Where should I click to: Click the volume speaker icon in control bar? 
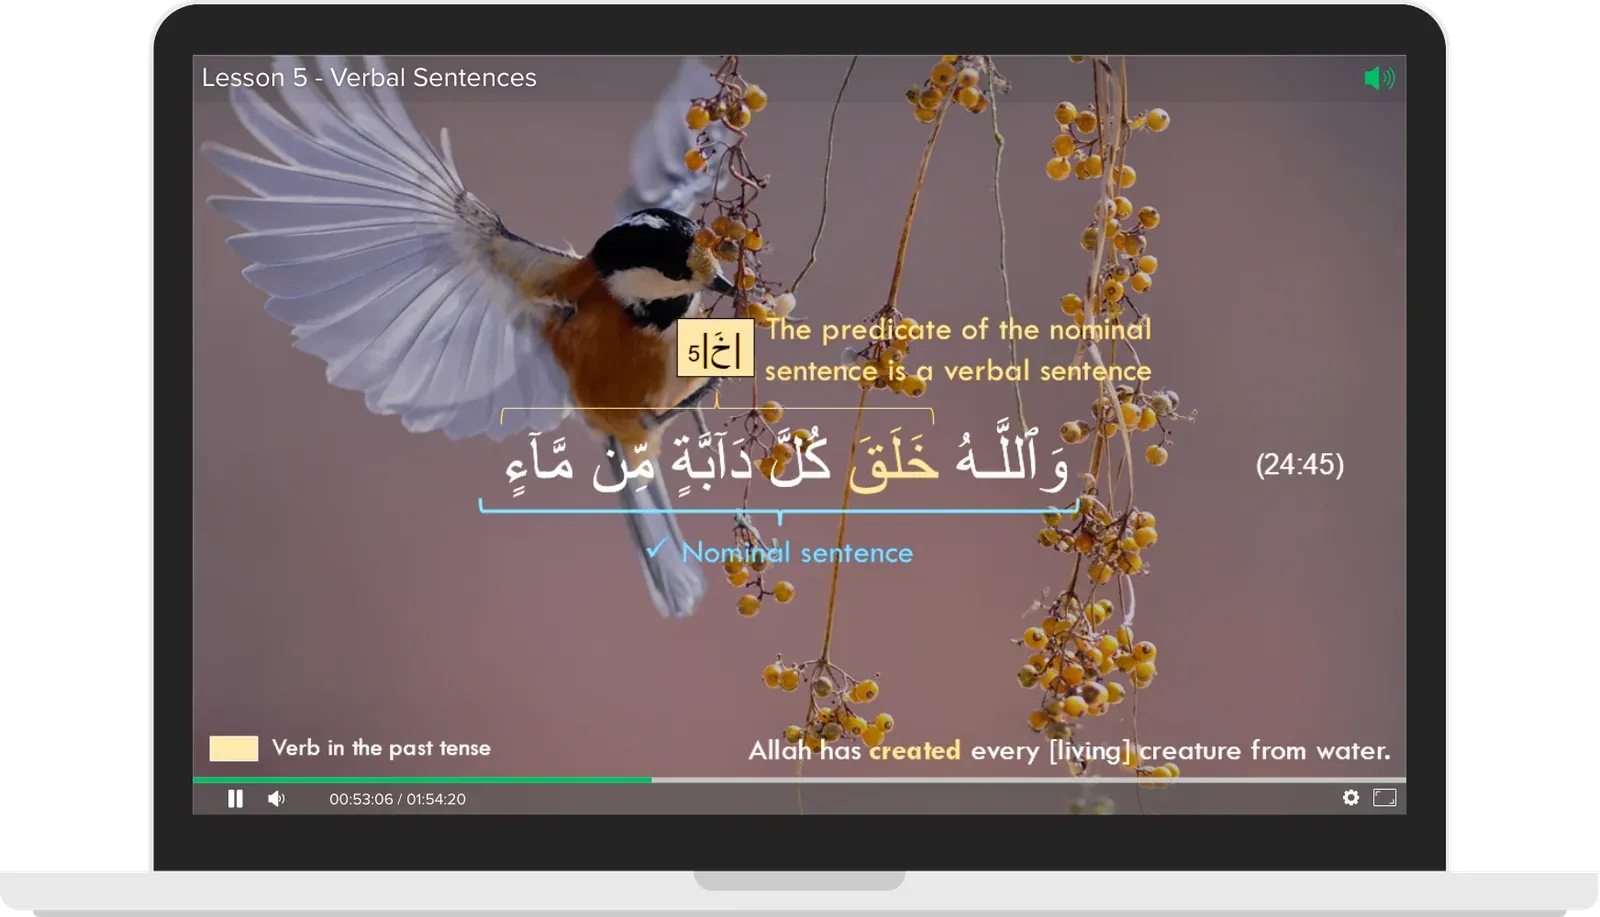[x=277, y=798]
